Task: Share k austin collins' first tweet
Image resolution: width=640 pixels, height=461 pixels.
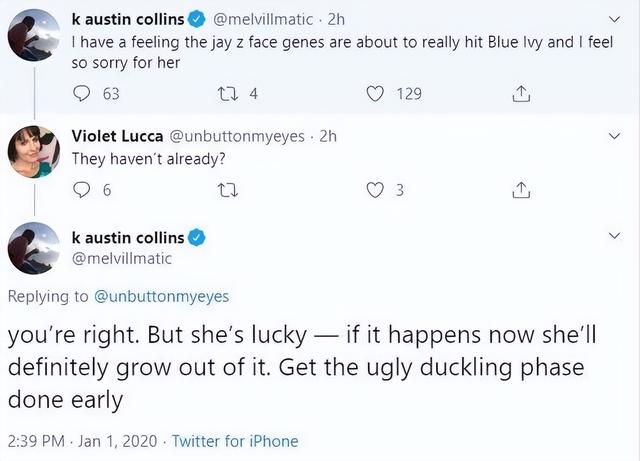Action: pos(519,94)
